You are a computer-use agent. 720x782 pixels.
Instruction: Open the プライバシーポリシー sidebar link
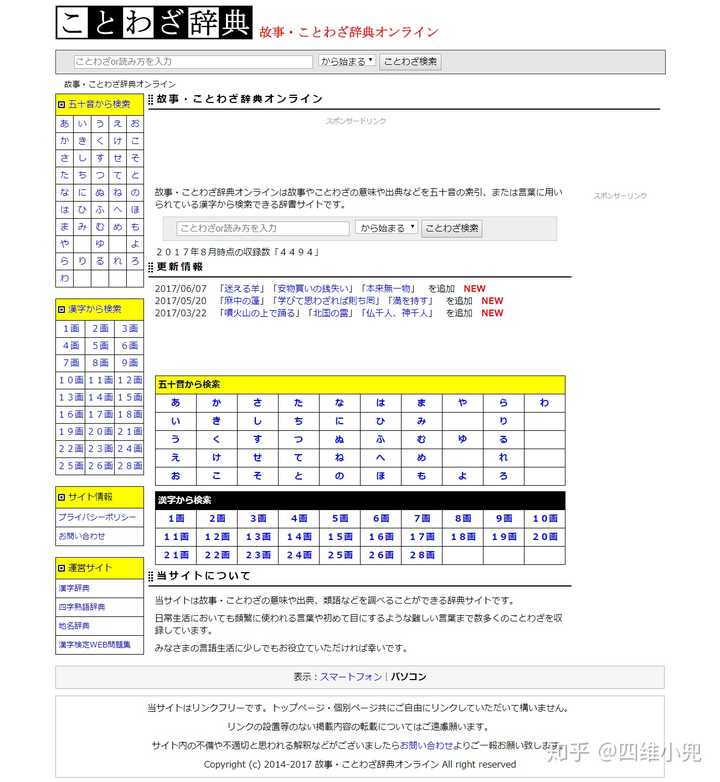(97, 517)
